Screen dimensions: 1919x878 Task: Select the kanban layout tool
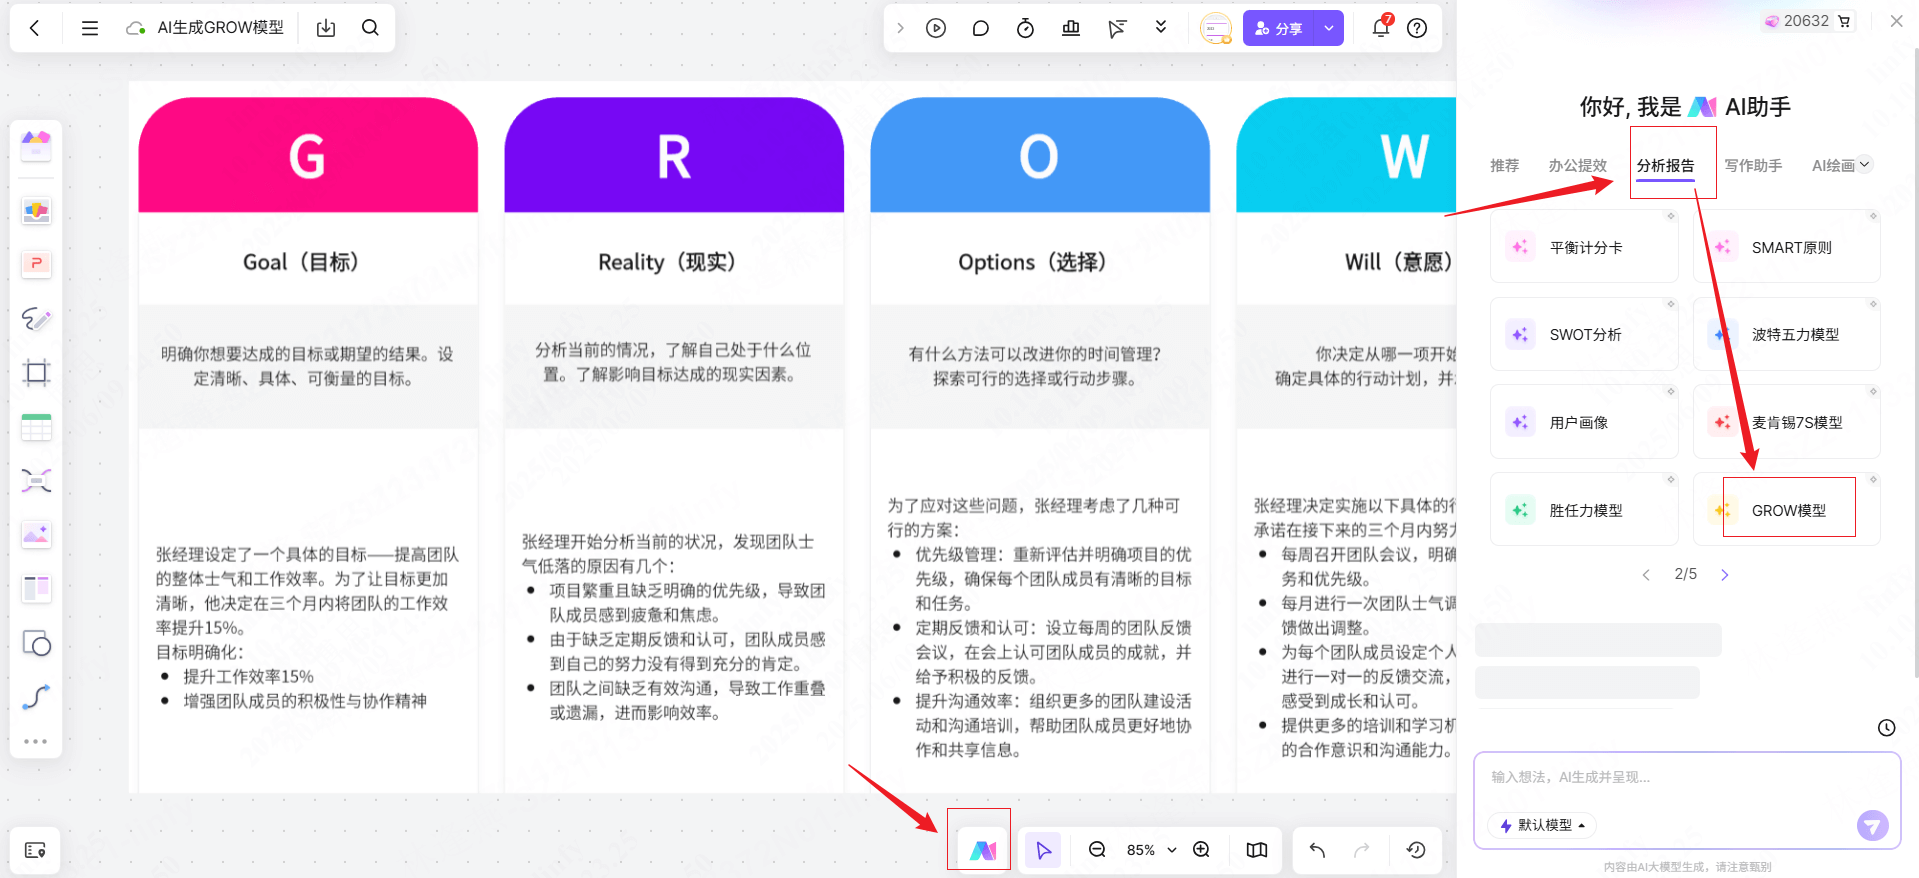pyautogui.click(x=36, y=589)
